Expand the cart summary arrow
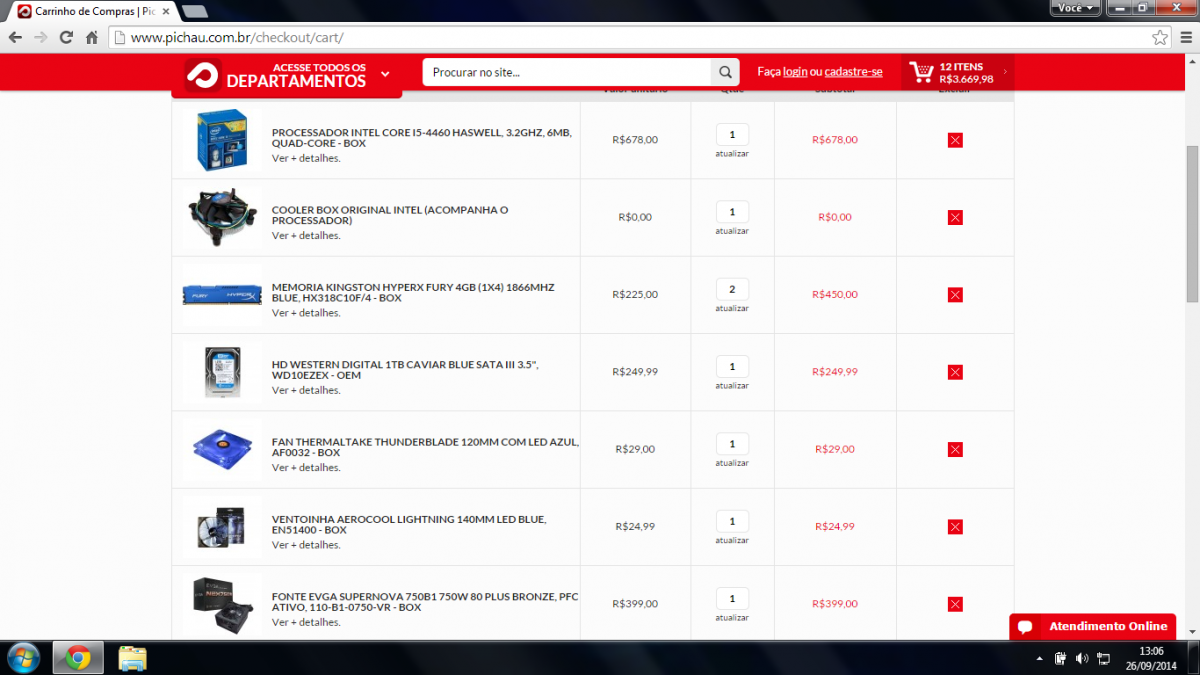Viewport: 1200px width, 675px height. 1004,72
